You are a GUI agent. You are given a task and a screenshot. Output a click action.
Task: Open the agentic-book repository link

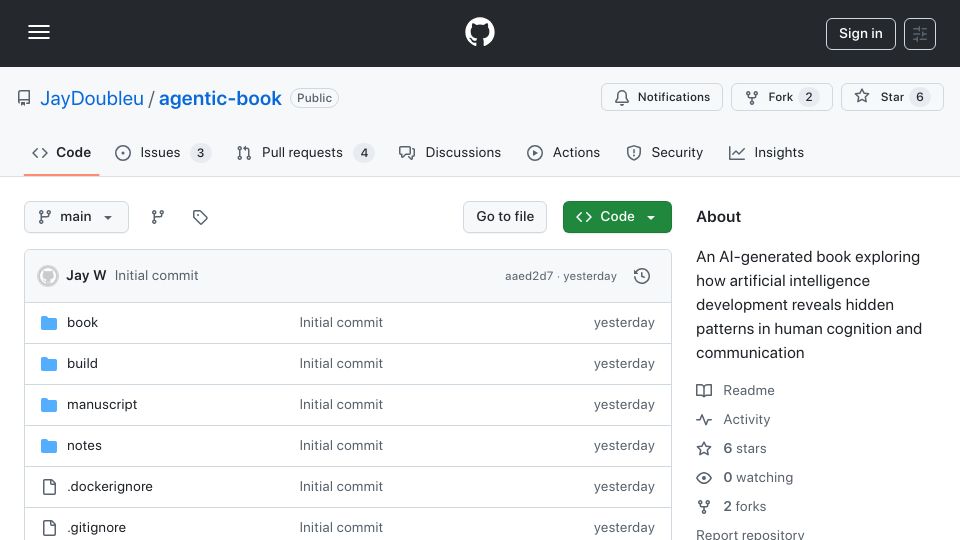(220, 98)
